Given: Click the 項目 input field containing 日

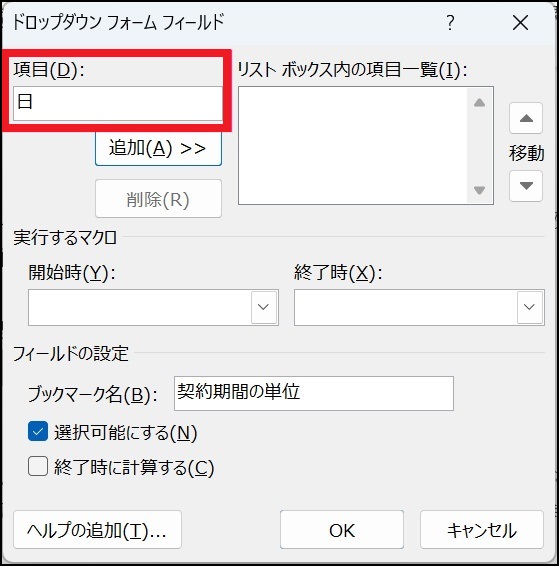Looking at the screenshot, I should tap(118, 103).
